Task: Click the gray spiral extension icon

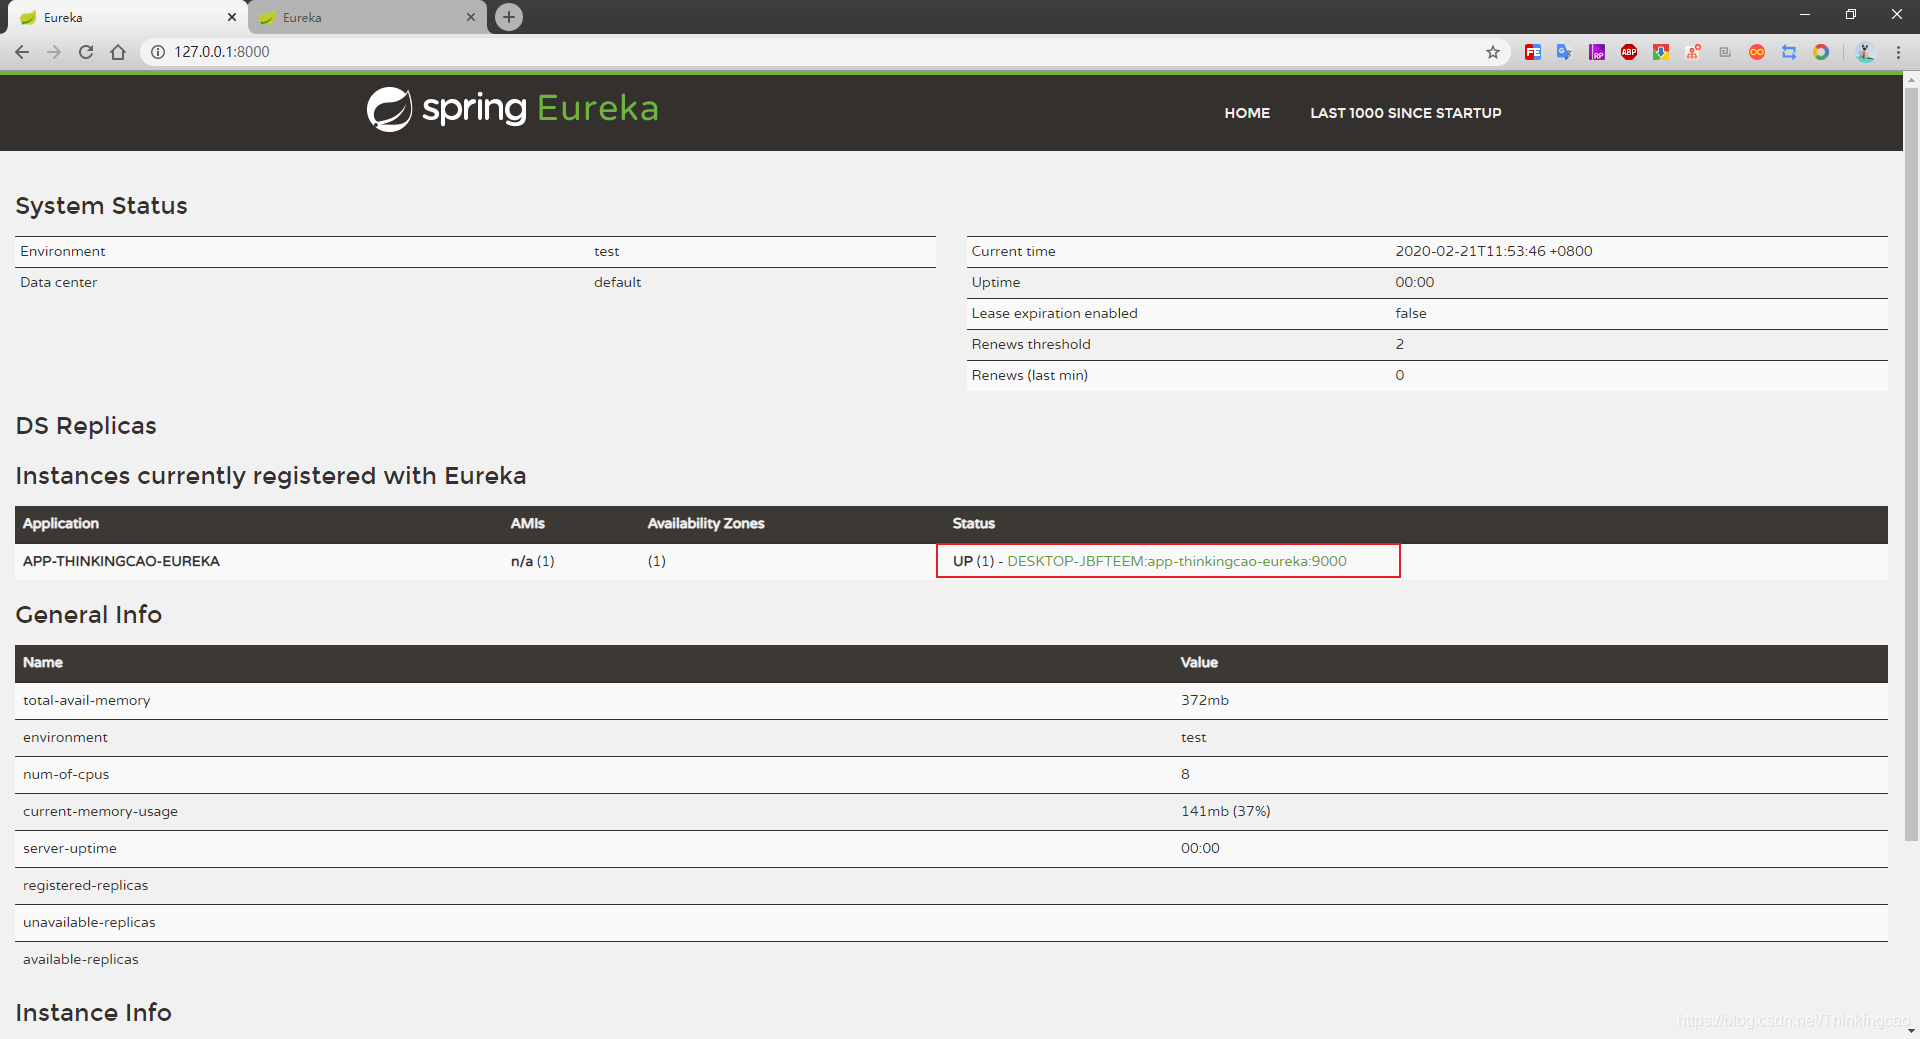Action: (1725, 52)
